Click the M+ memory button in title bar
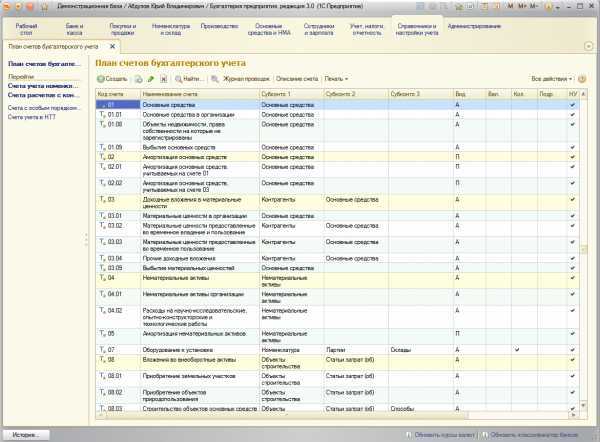600x442 pixels. 522,7
